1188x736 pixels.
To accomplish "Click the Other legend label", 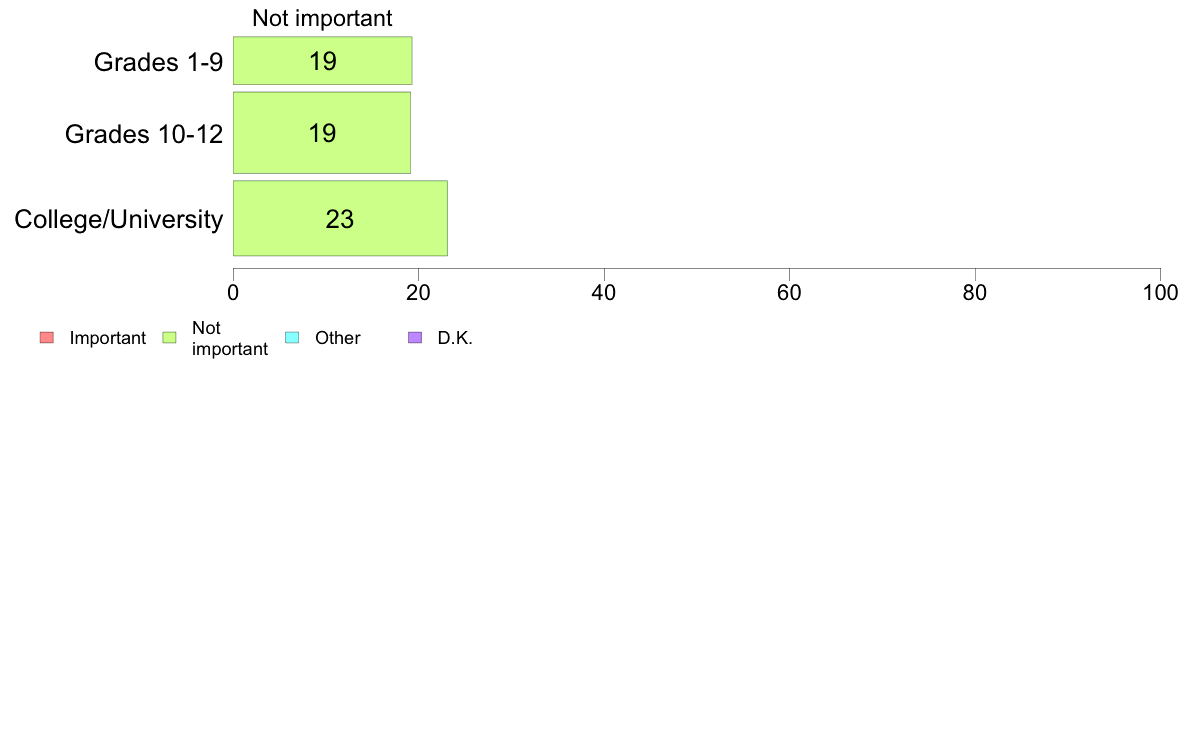I will point(338,338).
